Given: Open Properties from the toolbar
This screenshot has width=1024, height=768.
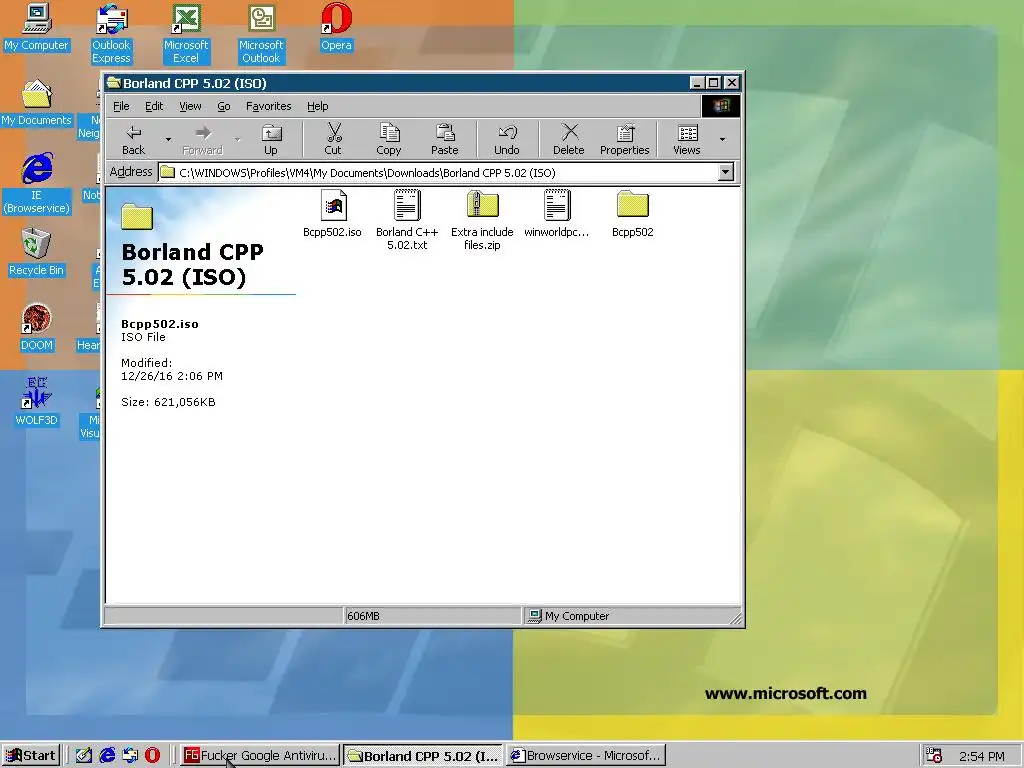Looking at the screenshot, I should (x=625, y=140).
